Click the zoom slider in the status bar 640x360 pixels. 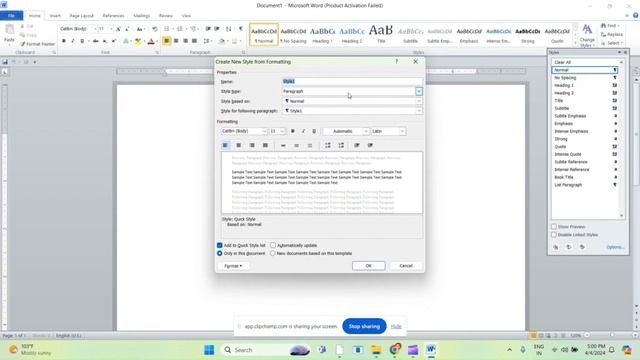(x=611, y=335)
